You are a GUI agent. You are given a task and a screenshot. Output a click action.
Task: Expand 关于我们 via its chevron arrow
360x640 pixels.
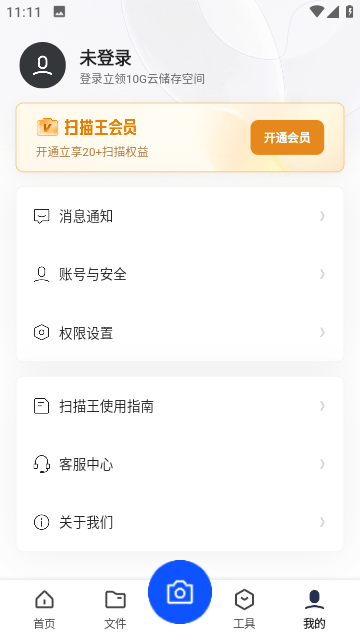pos(322,522)
